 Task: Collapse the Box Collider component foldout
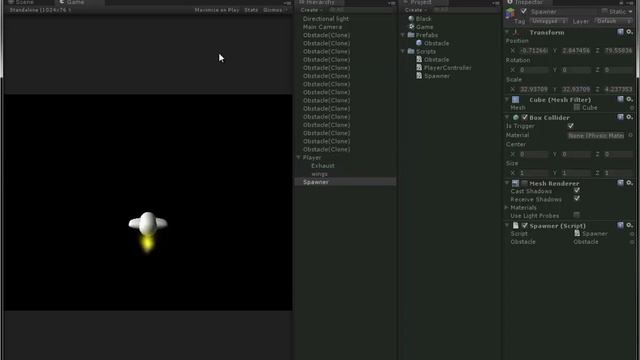pos(507,117)
